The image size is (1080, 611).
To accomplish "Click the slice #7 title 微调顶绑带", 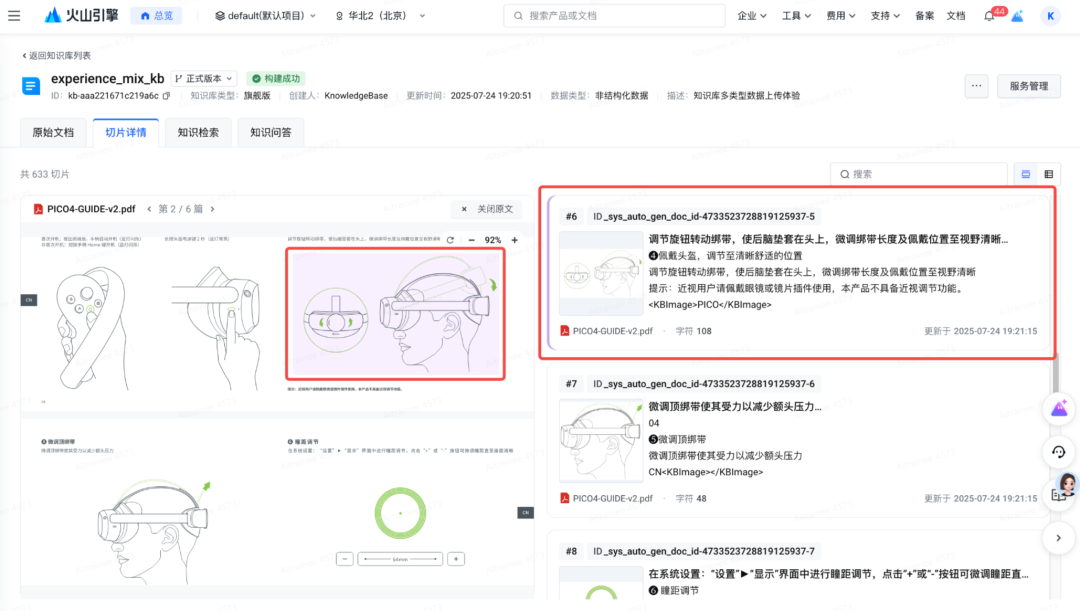I will tap(735, 406).
